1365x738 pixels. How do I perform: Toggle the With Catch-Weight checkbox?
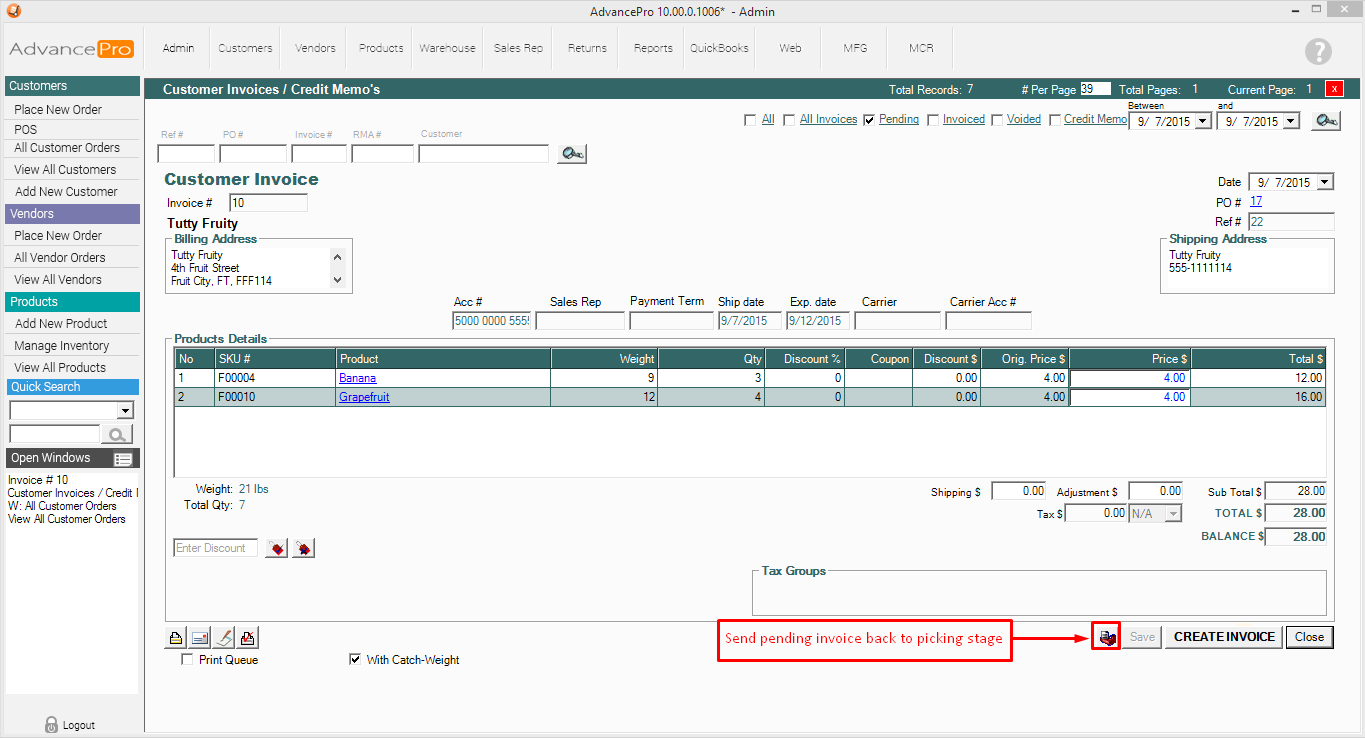tap(355, 660)
